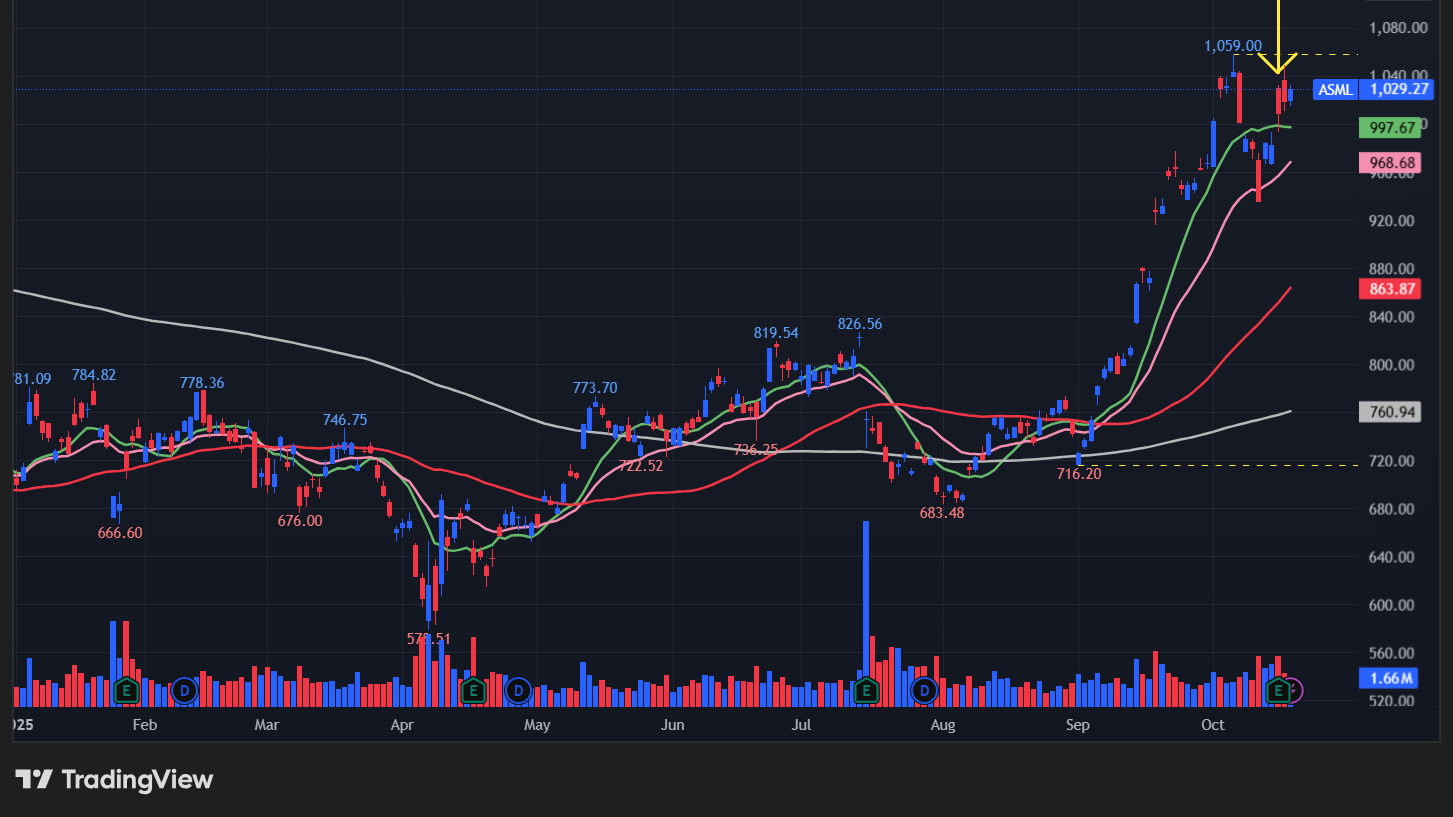
Task: Click the ASML symbol price label
Action: click(x=1335, y=90)
